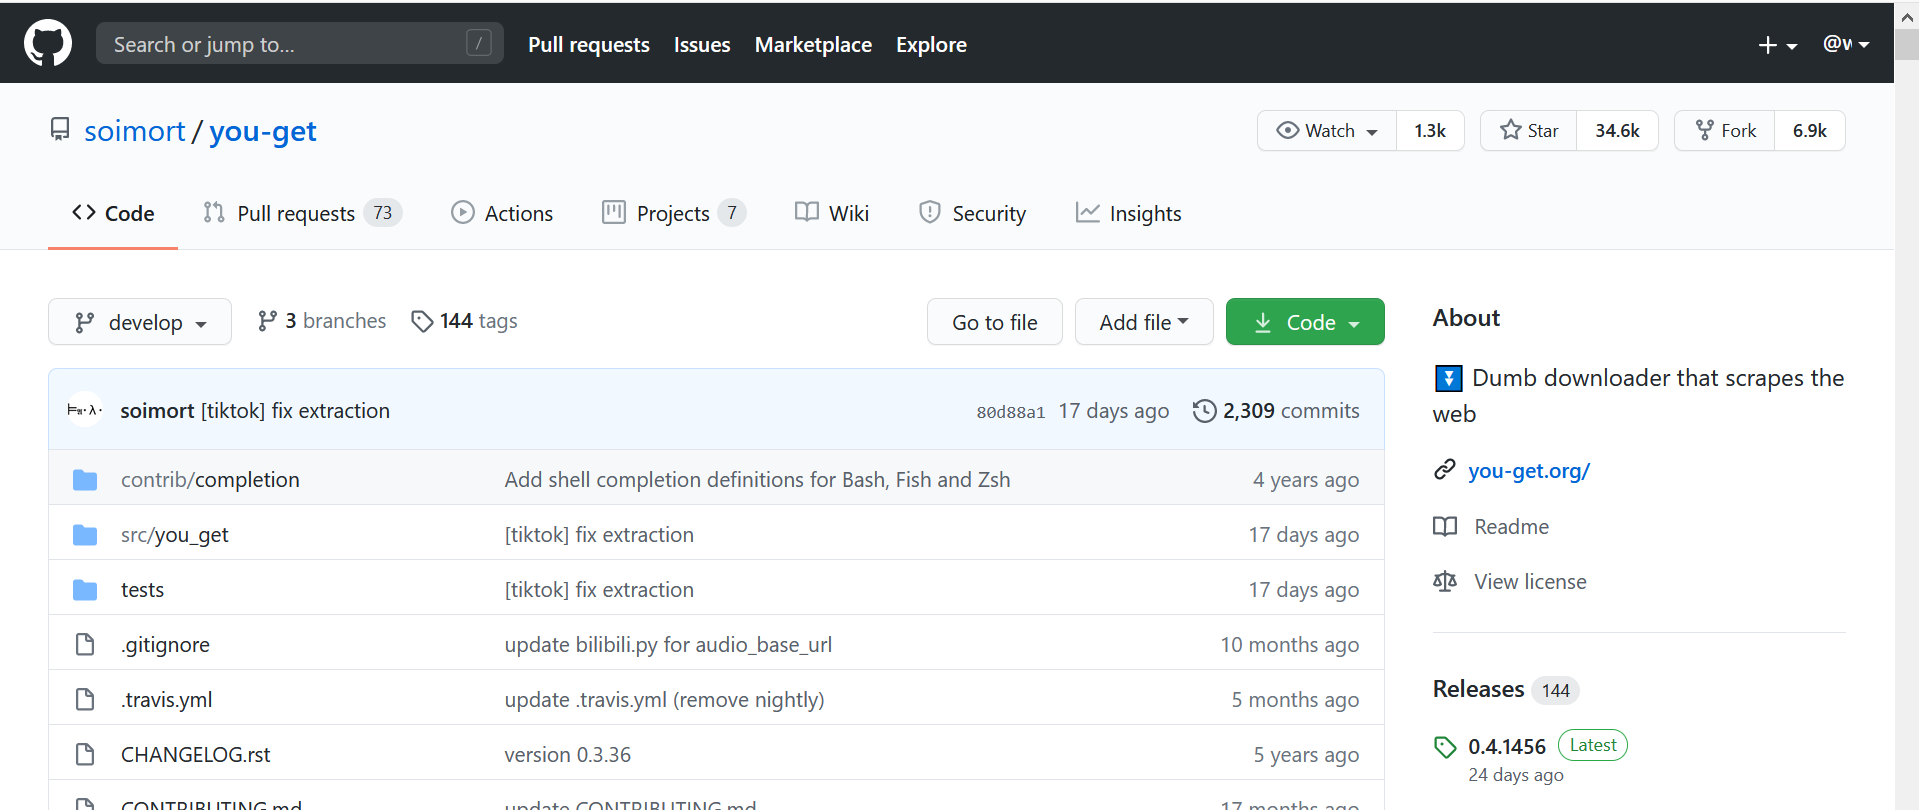Switch to the Security tab
This screenshot has width=1919, height=810.
point(972,213)
